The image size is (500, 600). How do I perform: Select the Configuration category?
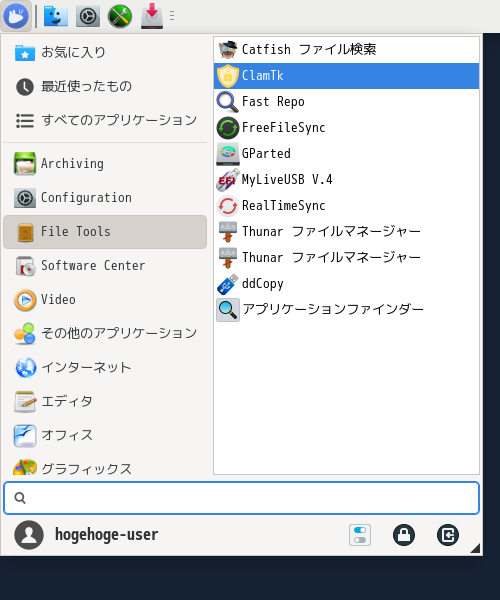pos(105,198)
